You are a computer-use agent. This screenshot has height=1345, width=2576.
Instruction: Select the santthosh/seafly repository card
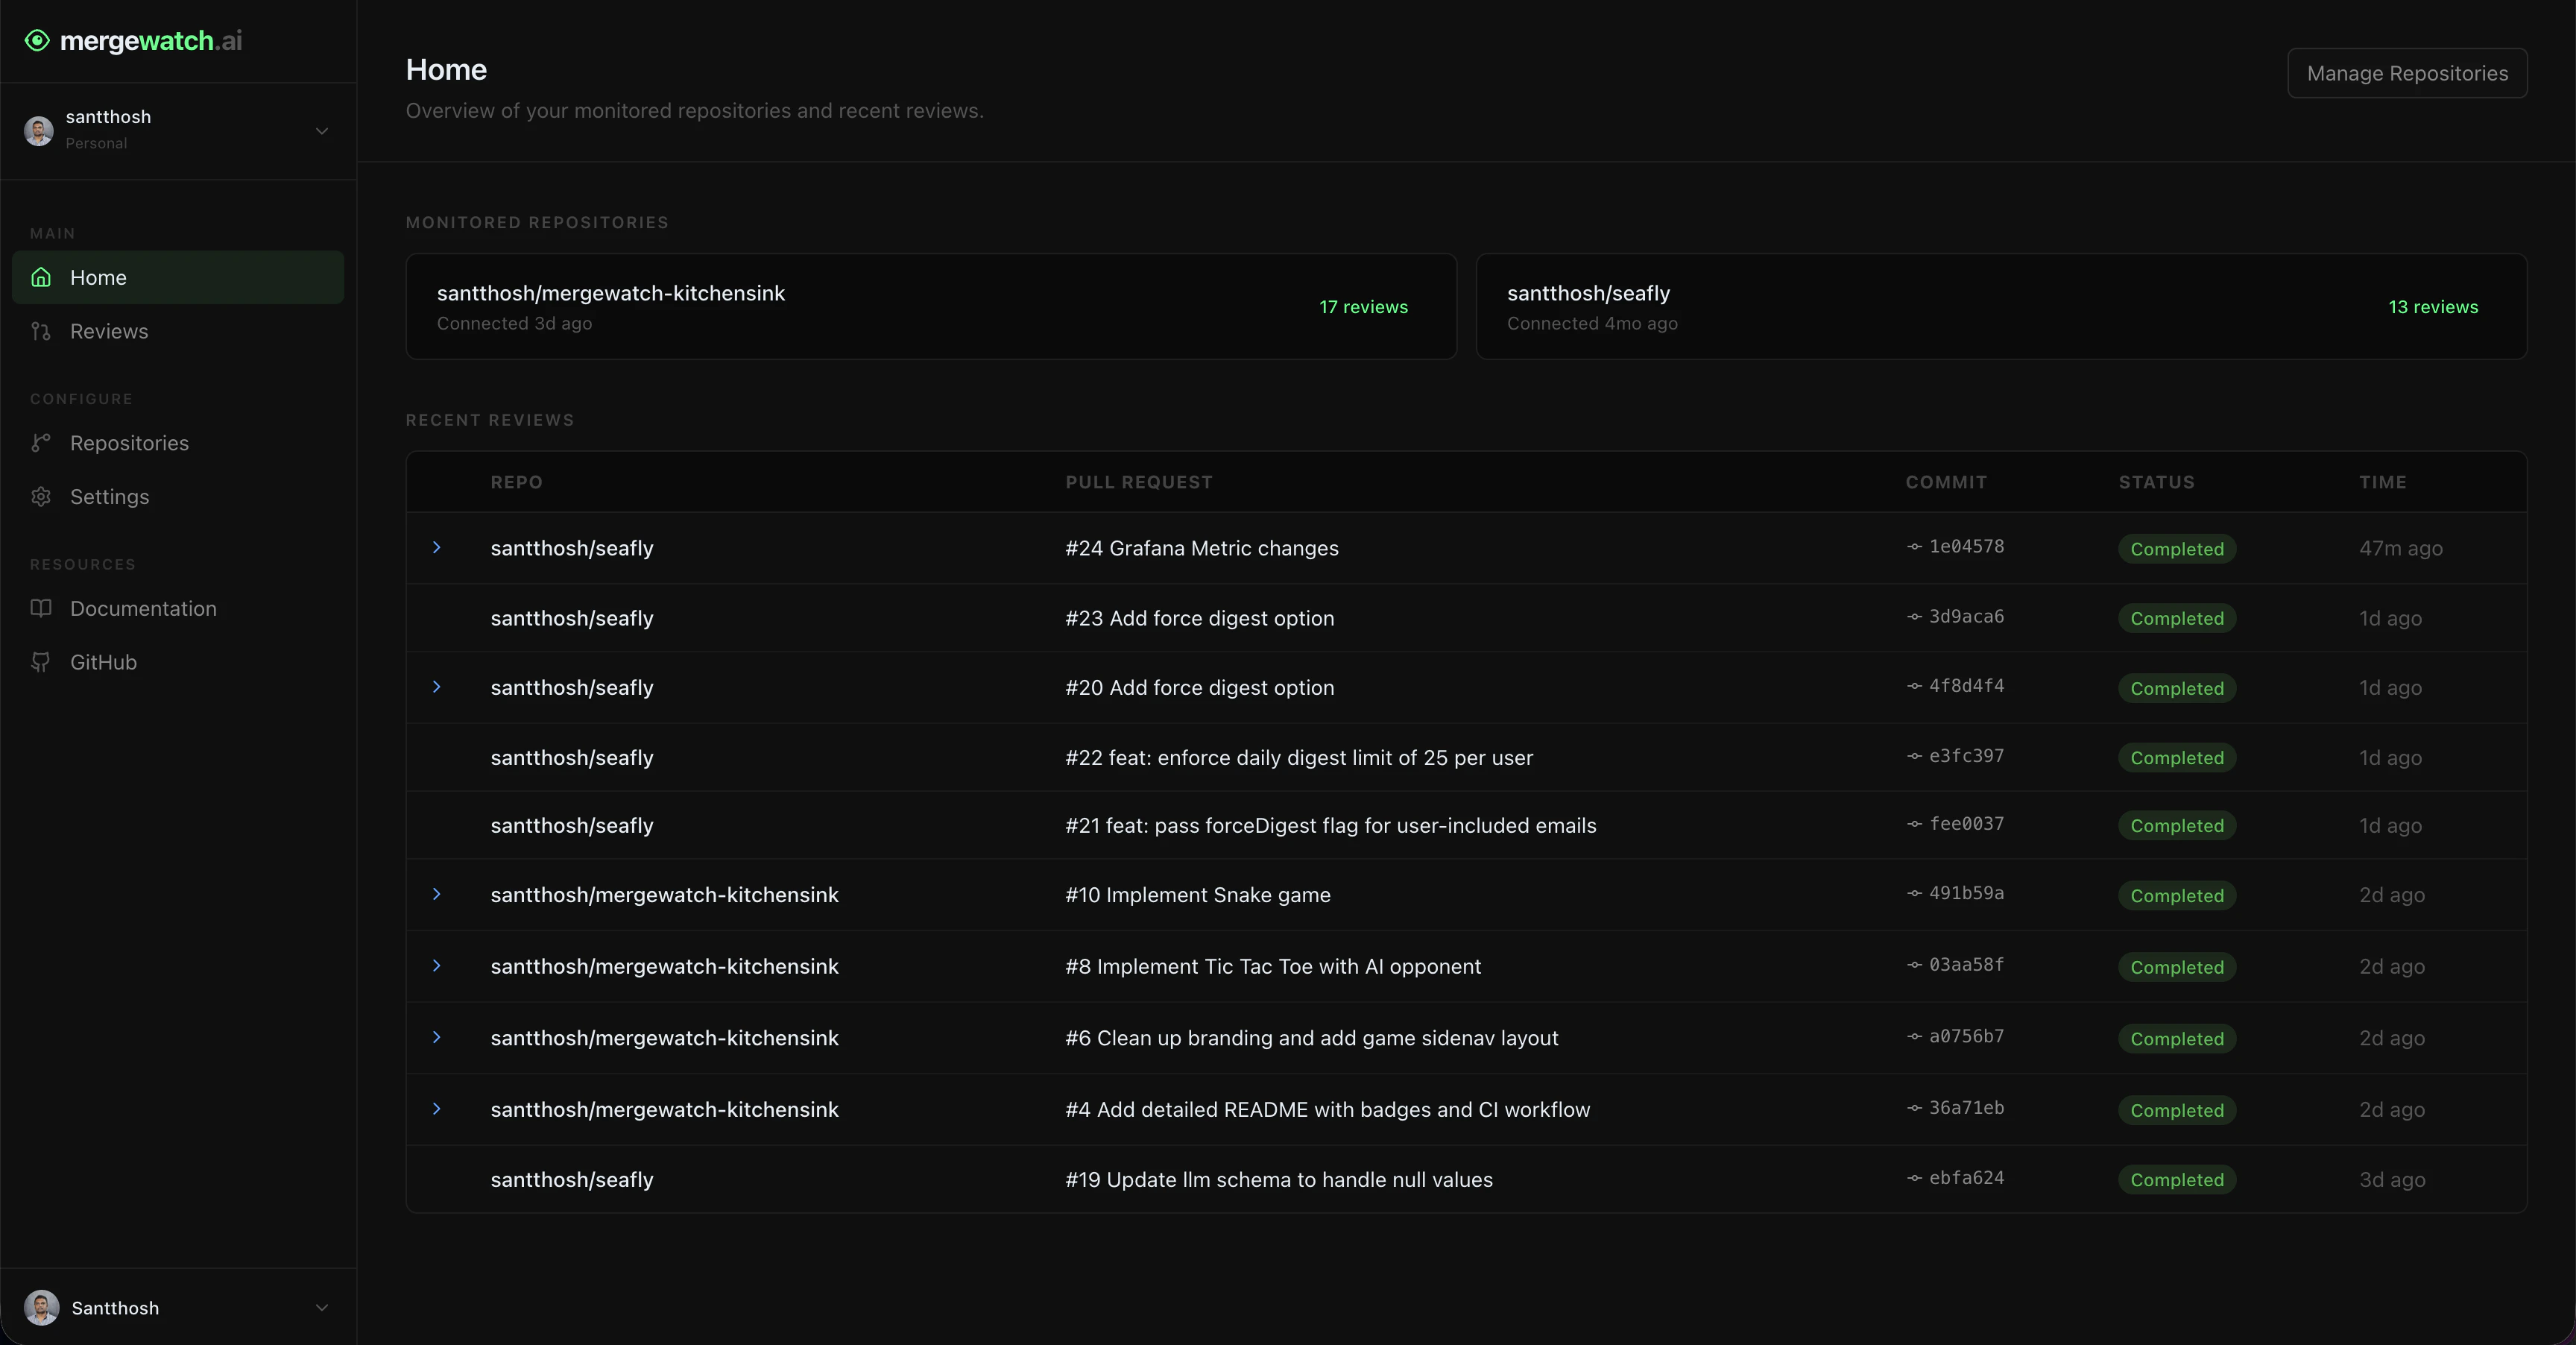coord(2000,306)
